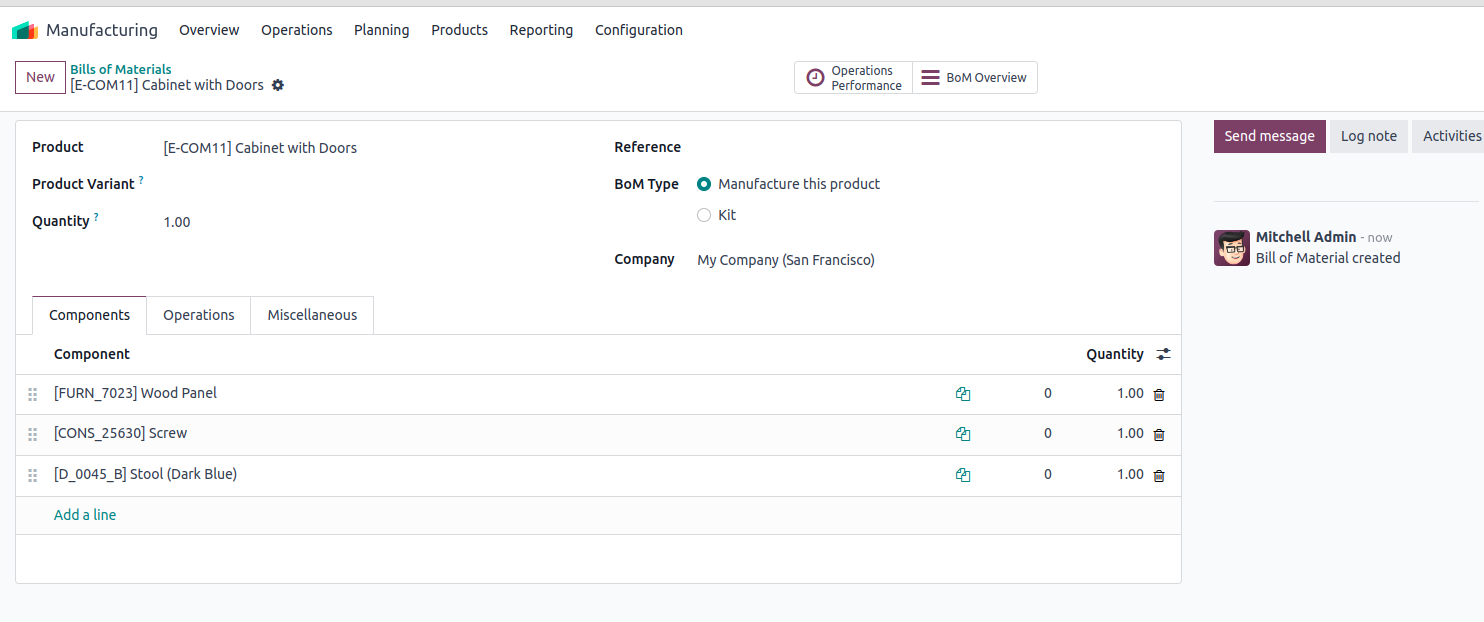Click the copy icon on the Screw row
This screenshot has width=1484, height=622.
tap(963, 434)
